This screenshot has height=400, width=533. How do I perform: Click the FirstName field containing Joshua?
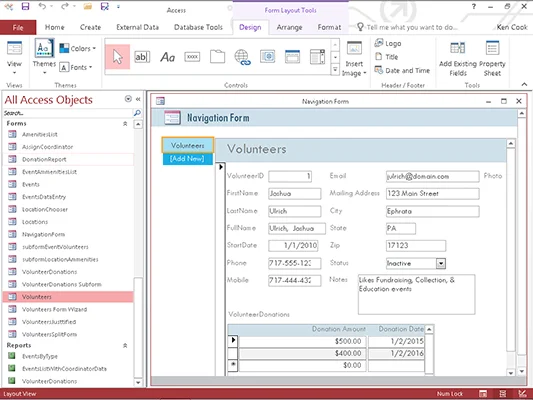click(x=294, y=194)
